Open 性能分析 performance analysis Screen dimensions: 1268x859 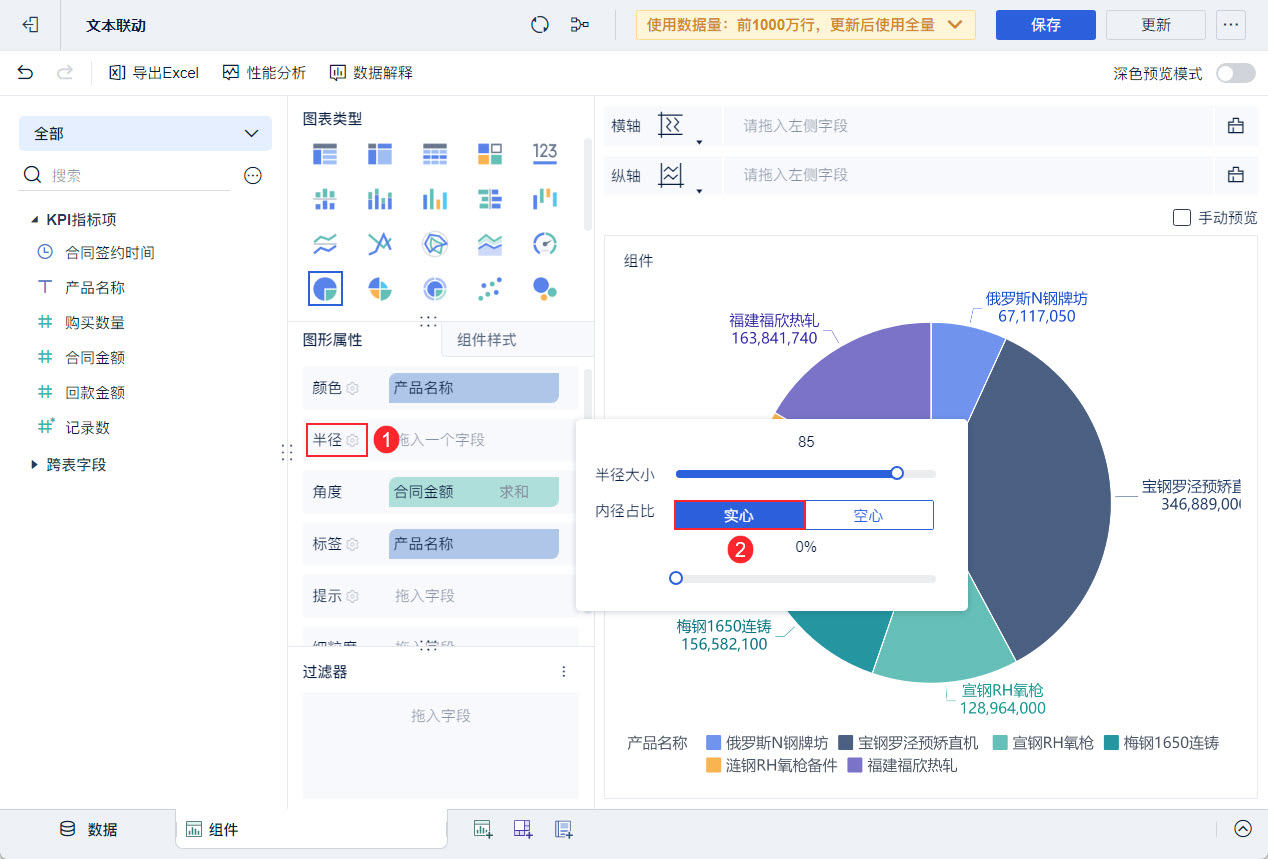pos(265,73)
